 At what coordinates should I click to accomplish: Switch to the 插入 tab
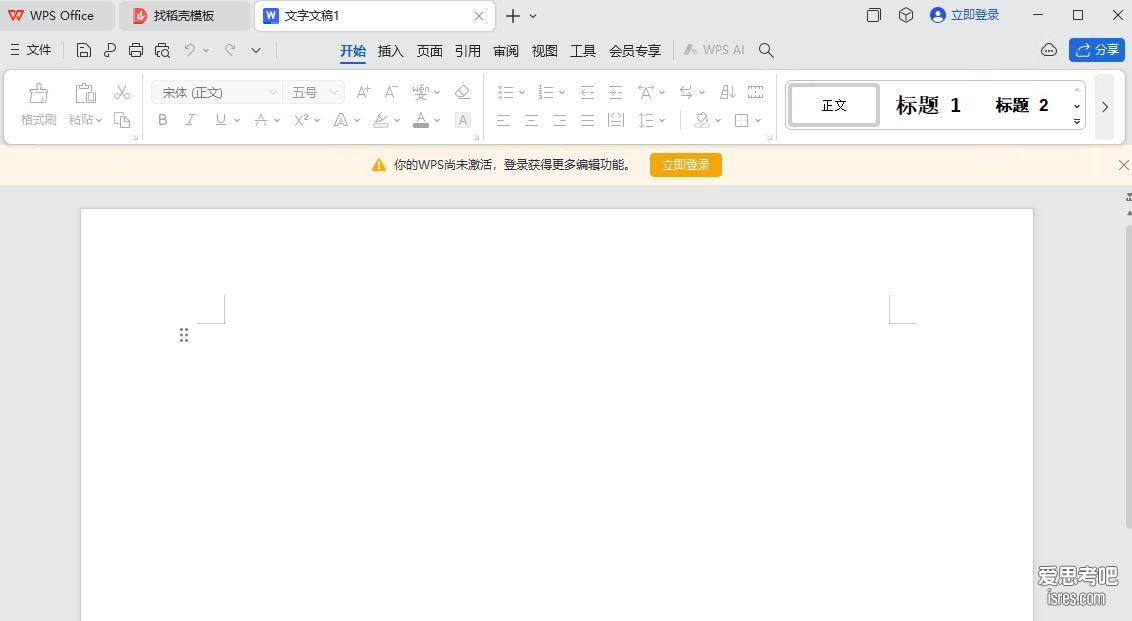point(391,51)
